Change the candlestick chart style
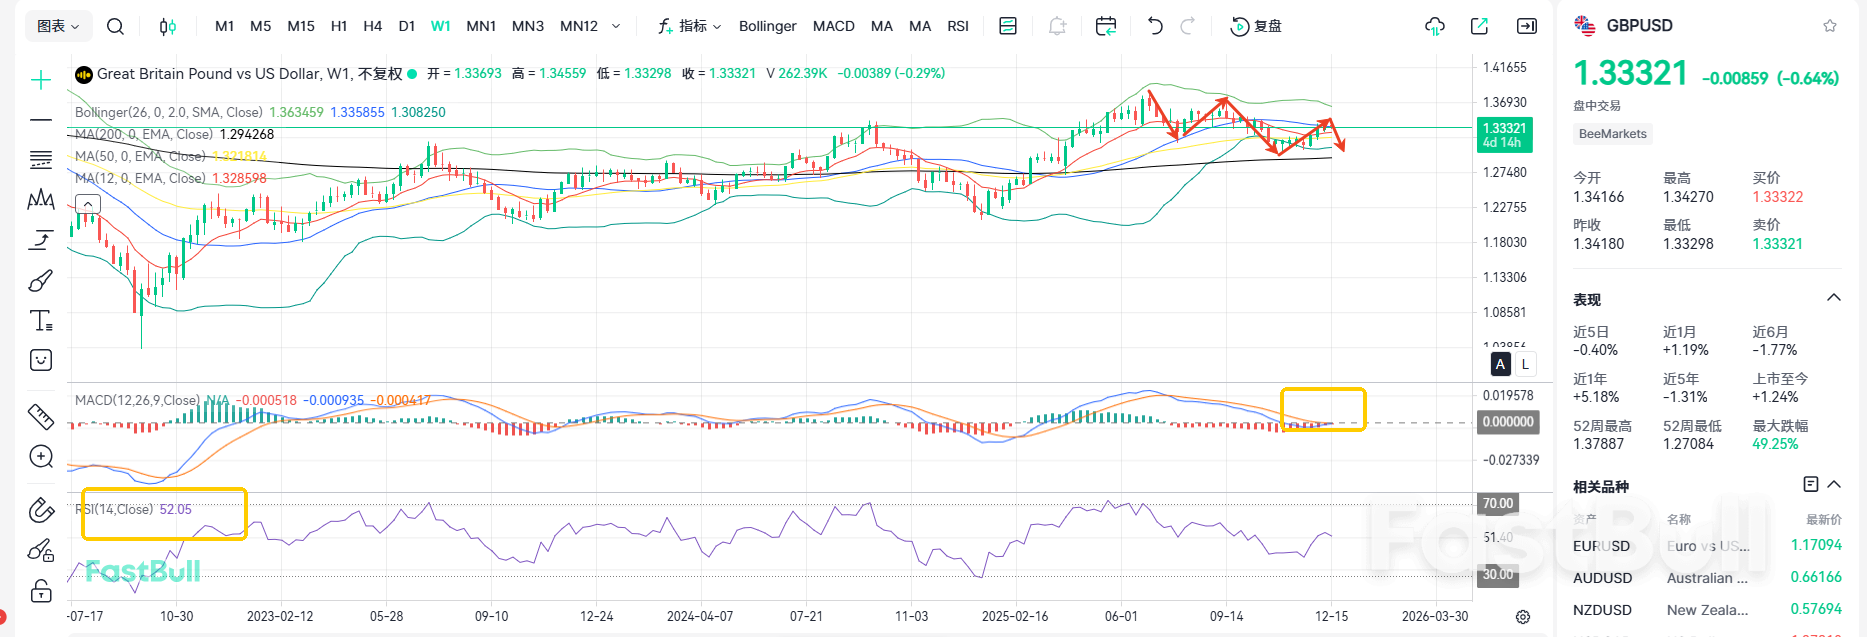Viewport: 1867px width, 637px height. pos(168,26)
